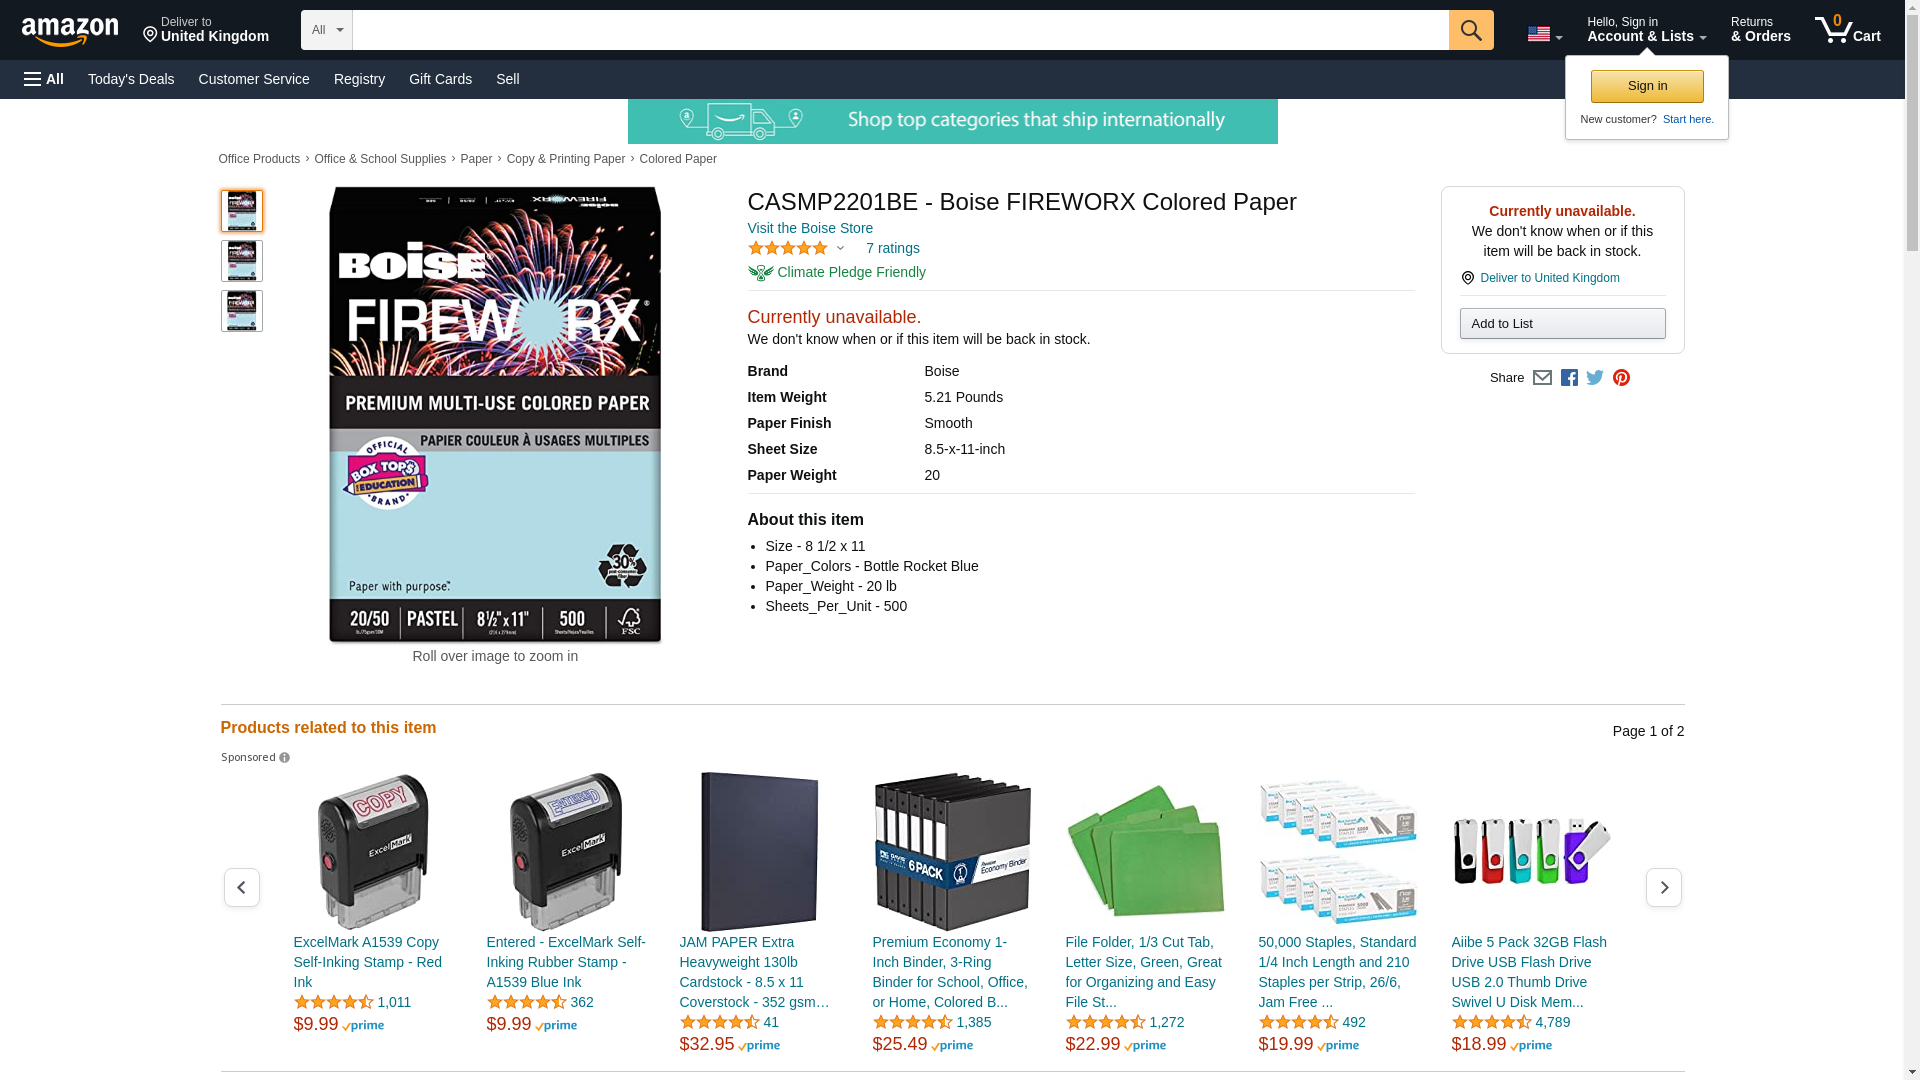This screenshot has height=1080, width=1920.
Task: Click the yellow Sign in button
Action: click(1647, 86)
